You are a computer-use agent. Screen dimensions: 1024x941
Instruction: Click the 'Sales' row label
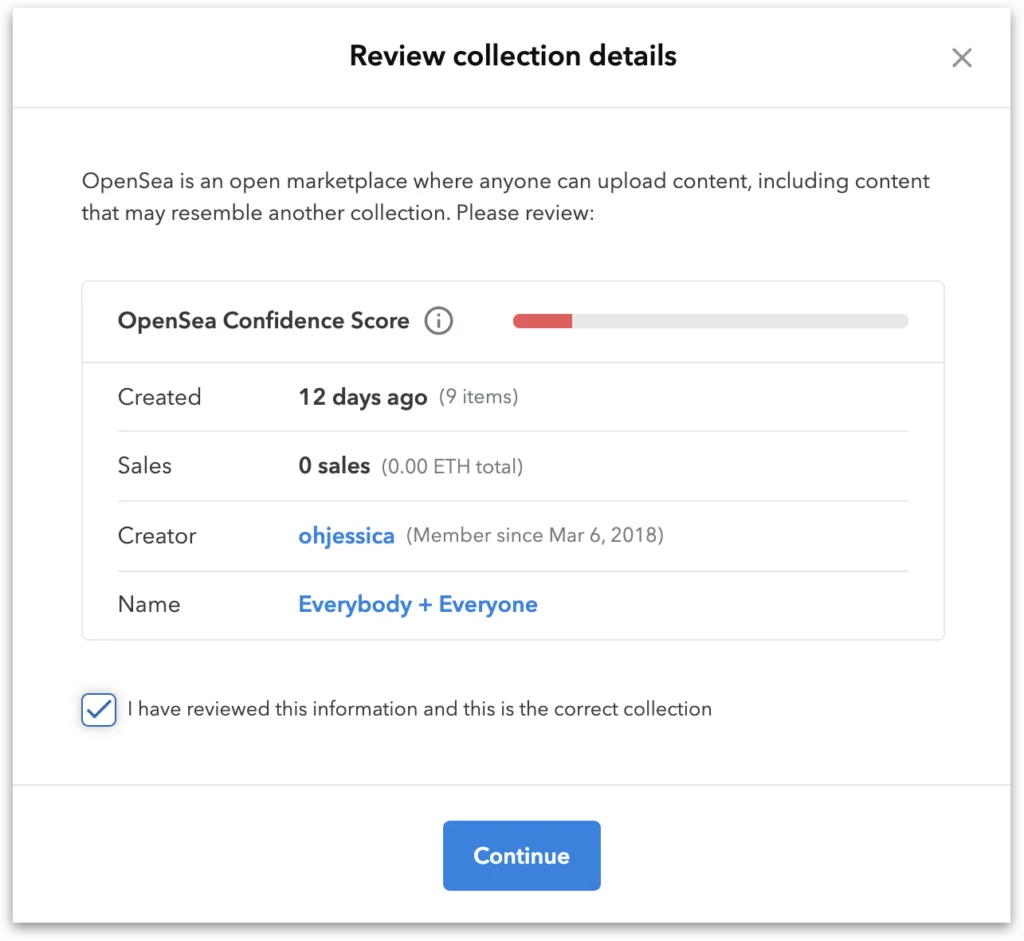click(x=144, y=466)
